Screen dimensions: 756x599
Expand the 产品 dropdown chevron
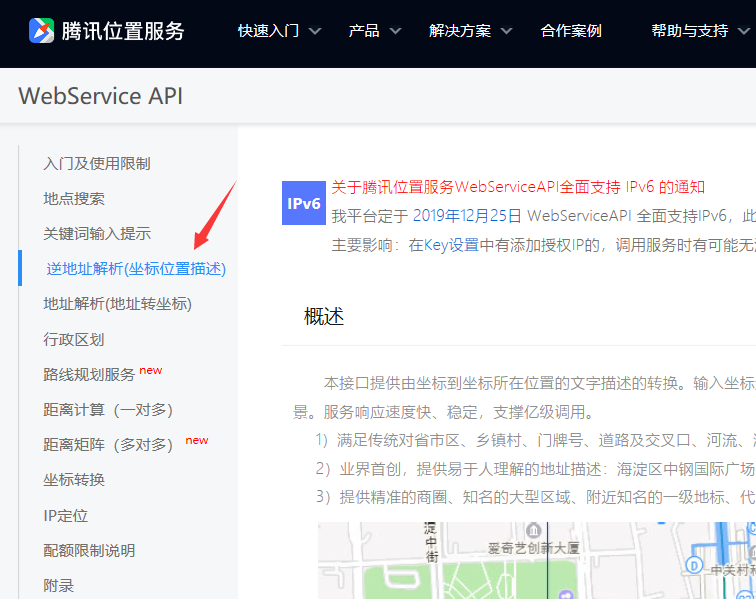click(395, 31)
